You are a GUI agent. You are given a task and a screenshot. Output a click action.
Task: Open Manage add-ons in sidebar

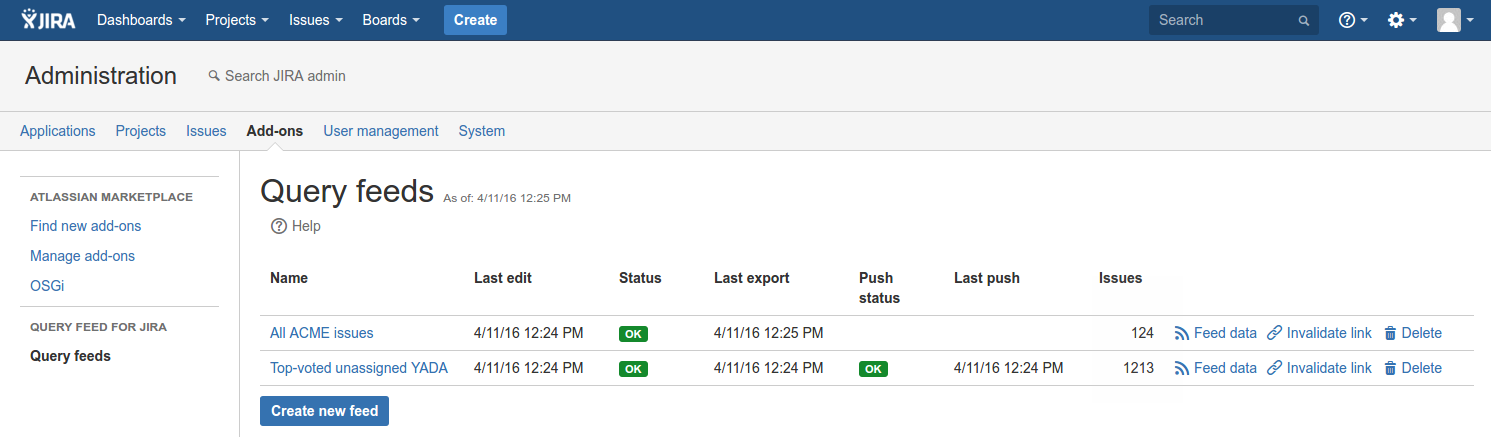82,256
